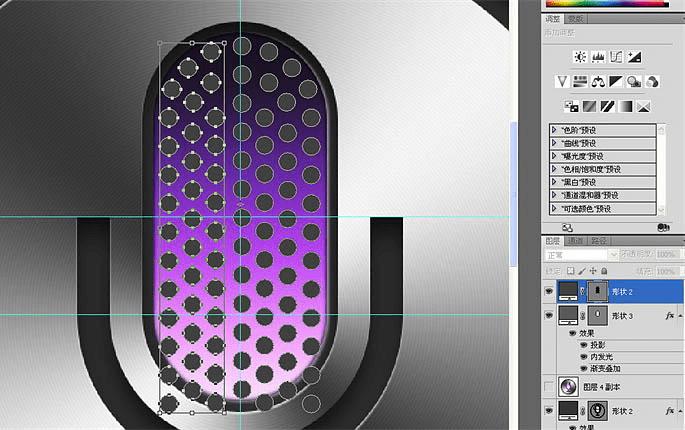
Task: Click the fx icon on 形状 3 layer
Action: (669, 316)
